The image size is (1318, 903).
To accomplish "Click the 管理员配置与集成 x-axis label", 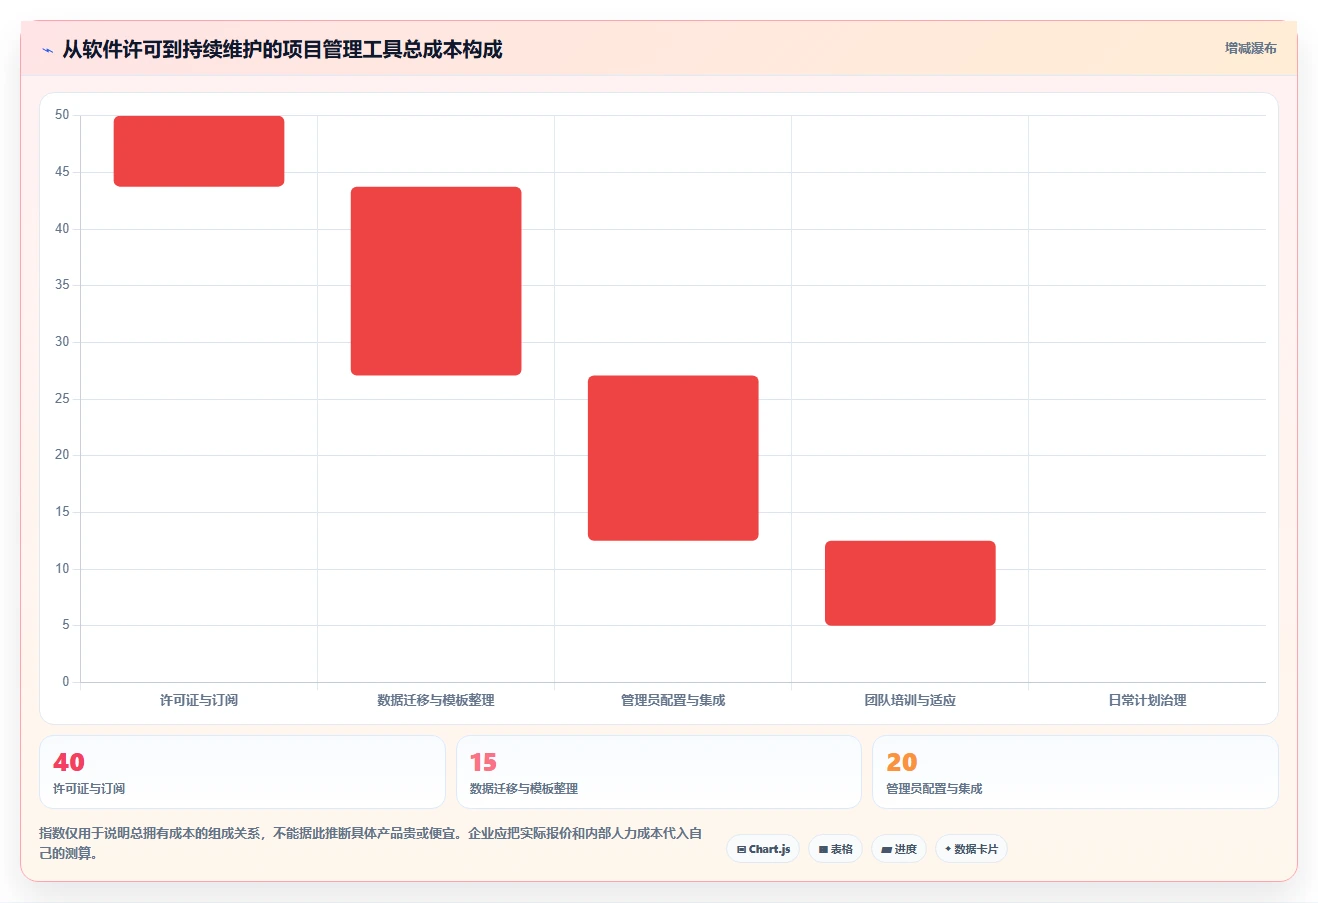I will point(673,700).
